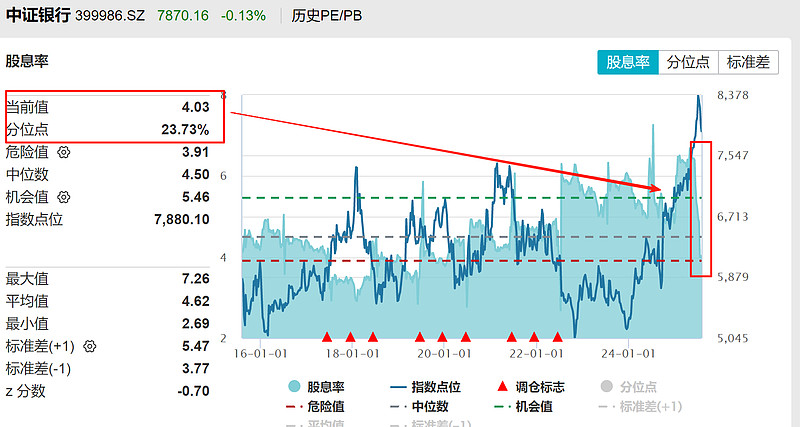Switch to the 股息率 tab
The width and height of the screenshot is (800, 427).
tap(628, 62)
